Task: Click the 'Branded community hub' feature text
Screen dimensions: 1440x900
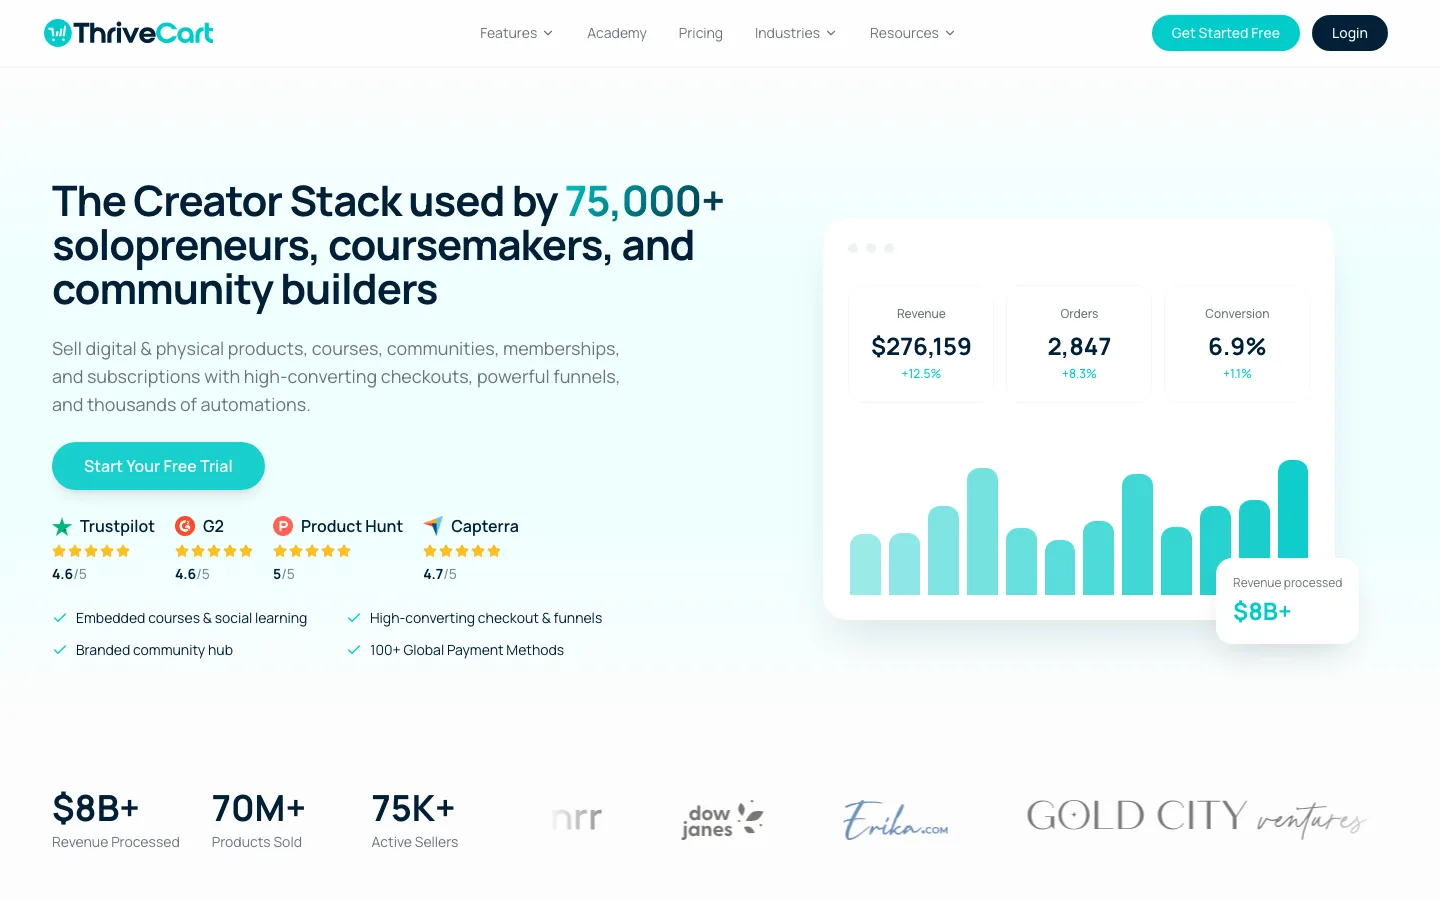Action: [x=154, y=650]
